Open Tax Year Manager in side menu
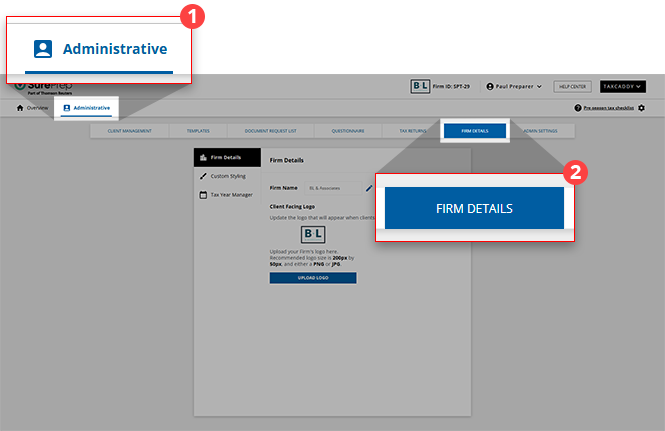This screenshot has height=431, width=665. tap(227, 195)
